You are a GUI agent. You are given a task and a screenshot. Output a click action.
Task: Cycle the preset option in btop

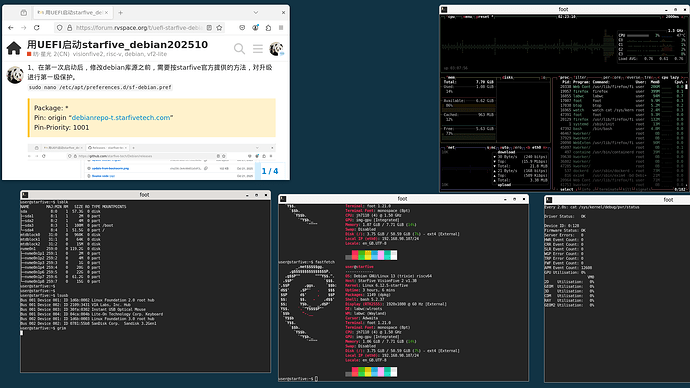pos(485,17)
